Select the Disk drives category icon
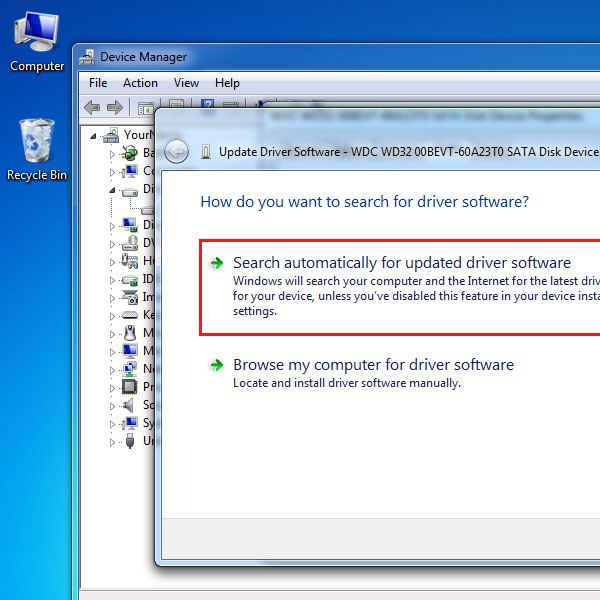The image size is (600, 600). pos(129,191)
